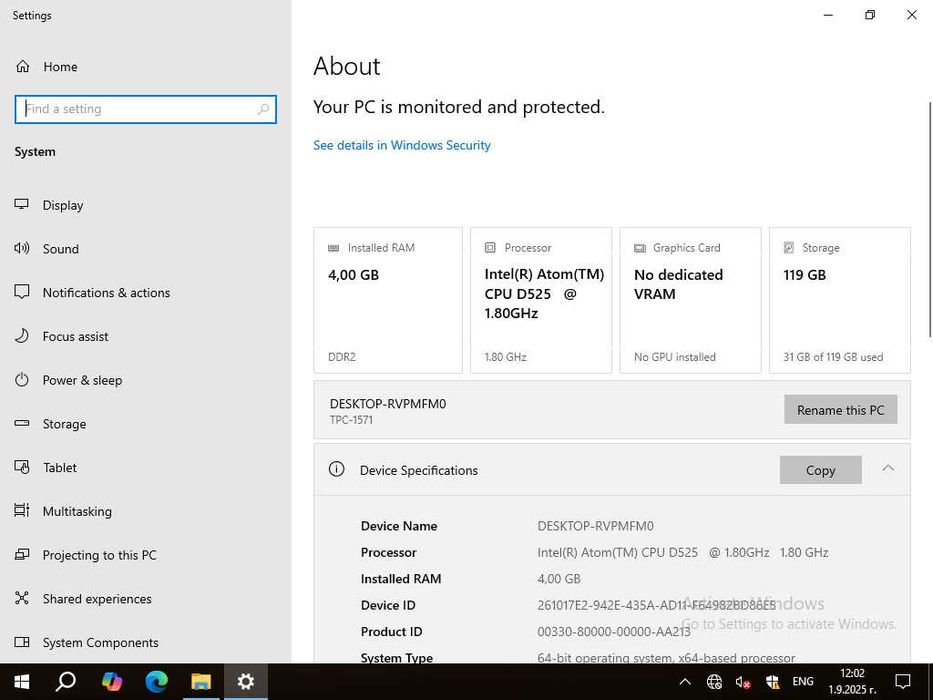Click the Tablet icon
This screenshot has width=933, height=700.
[21, 467]
